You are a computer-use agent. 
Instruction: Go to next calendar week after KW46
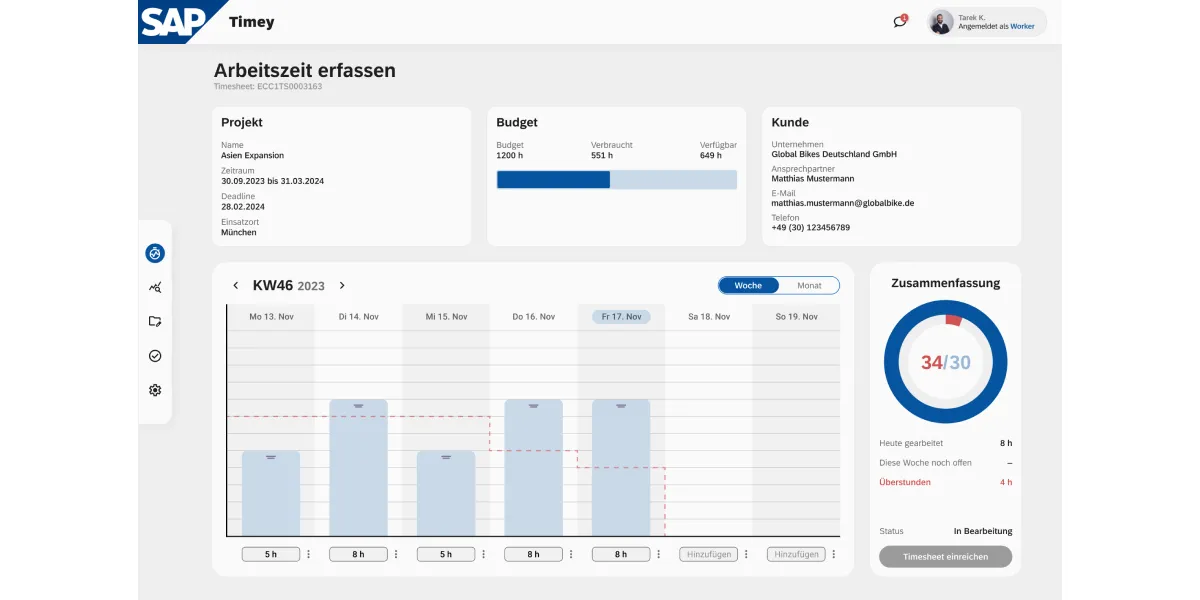(342, 286)
